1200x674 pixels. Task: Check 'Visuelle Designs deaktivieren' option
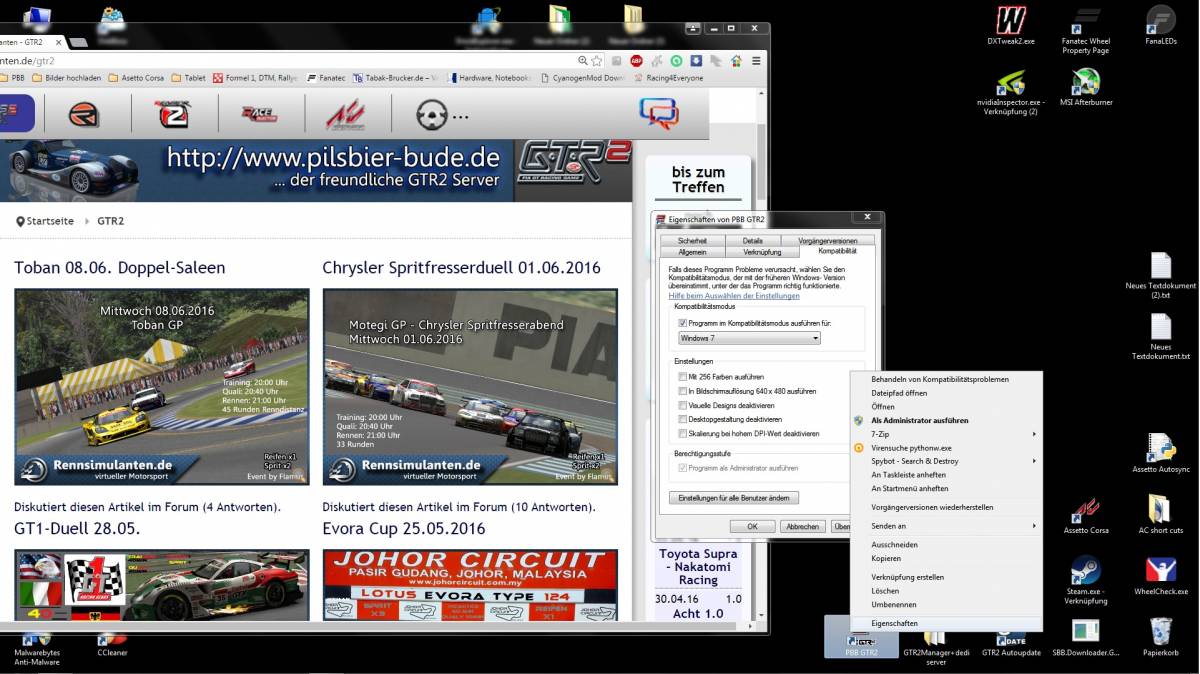pyautogui.click(x=683, y=406)
